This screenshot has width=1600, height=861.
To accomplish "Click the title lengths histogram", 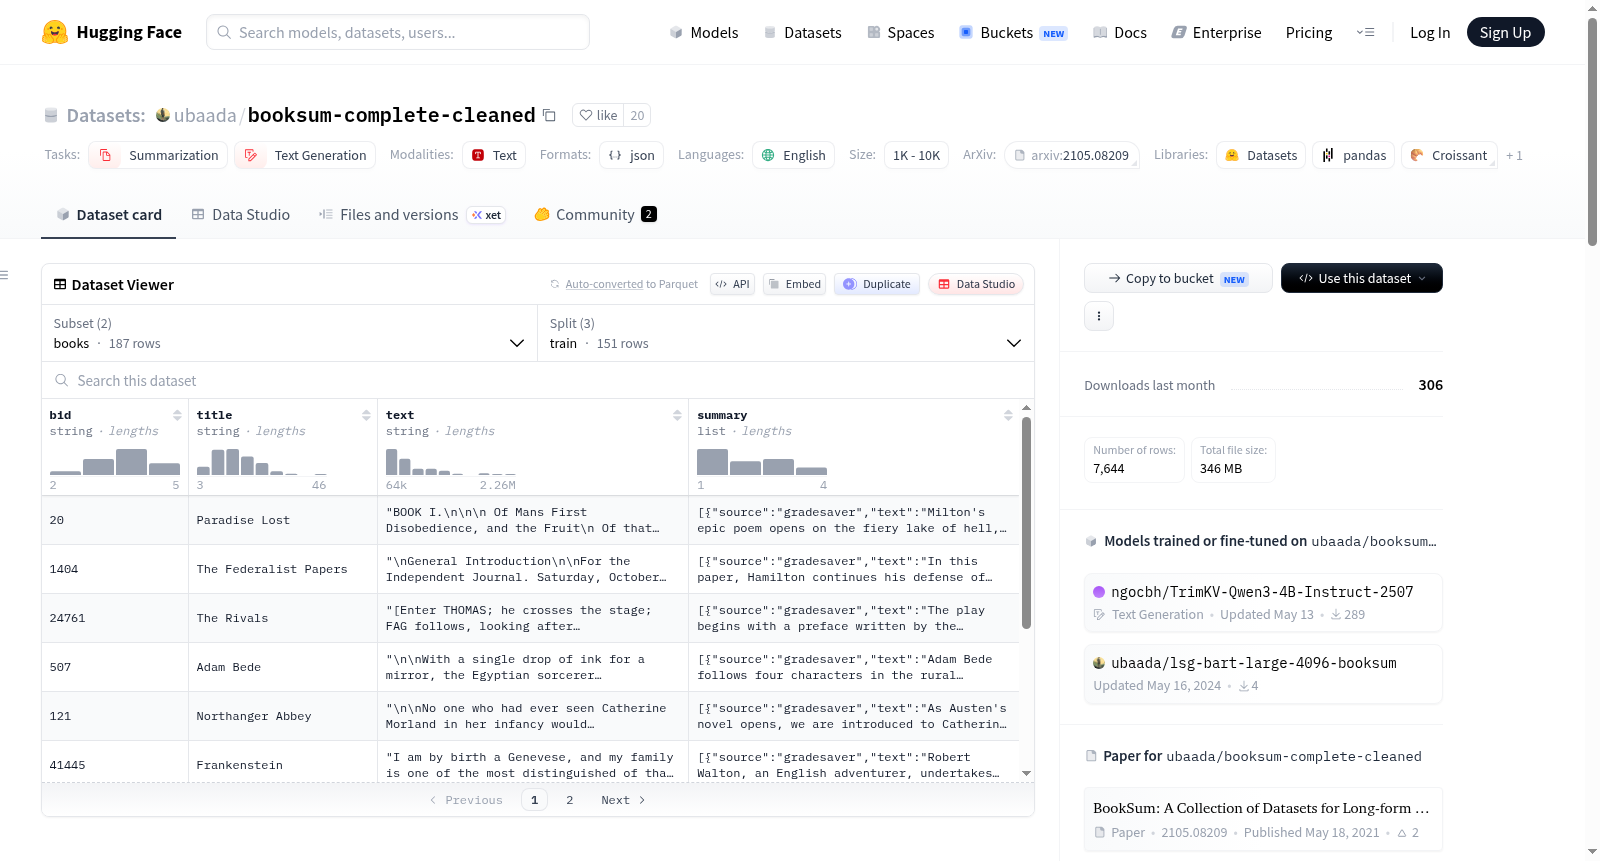I will (x=262, y=461).
